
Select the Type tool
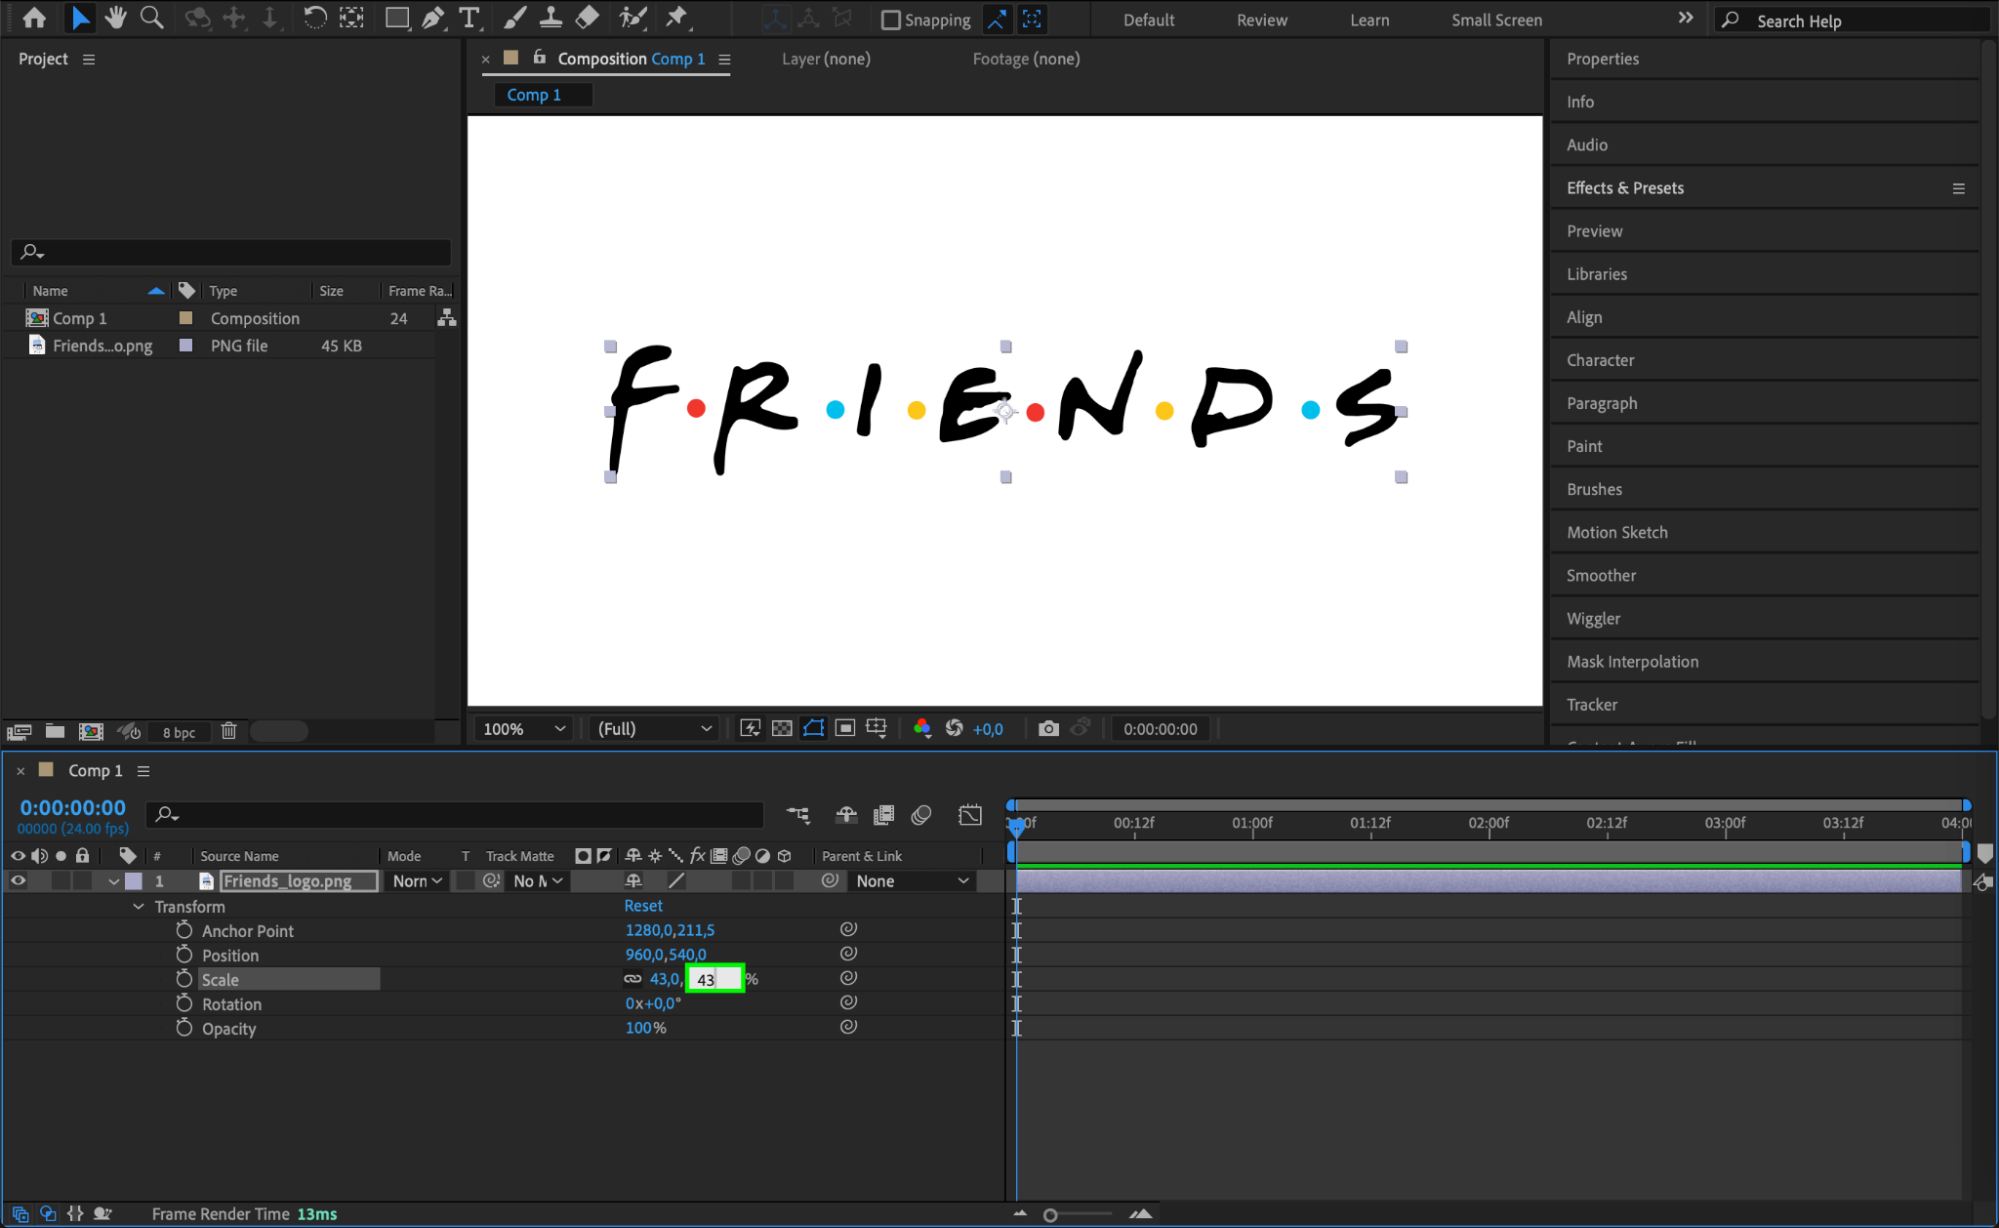point(468,17)
